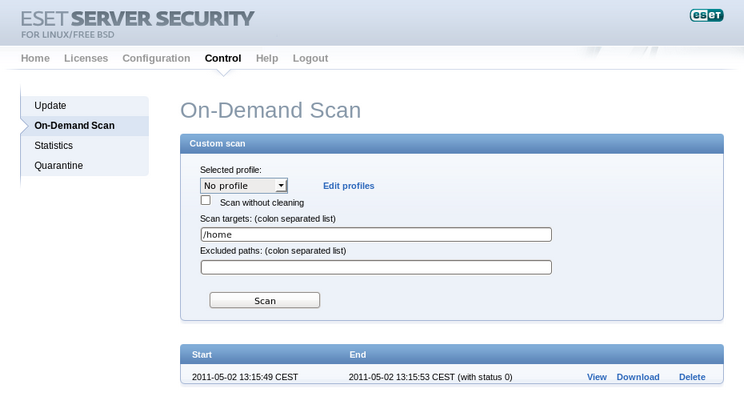Open the Configuration menu

pos(156,58)
